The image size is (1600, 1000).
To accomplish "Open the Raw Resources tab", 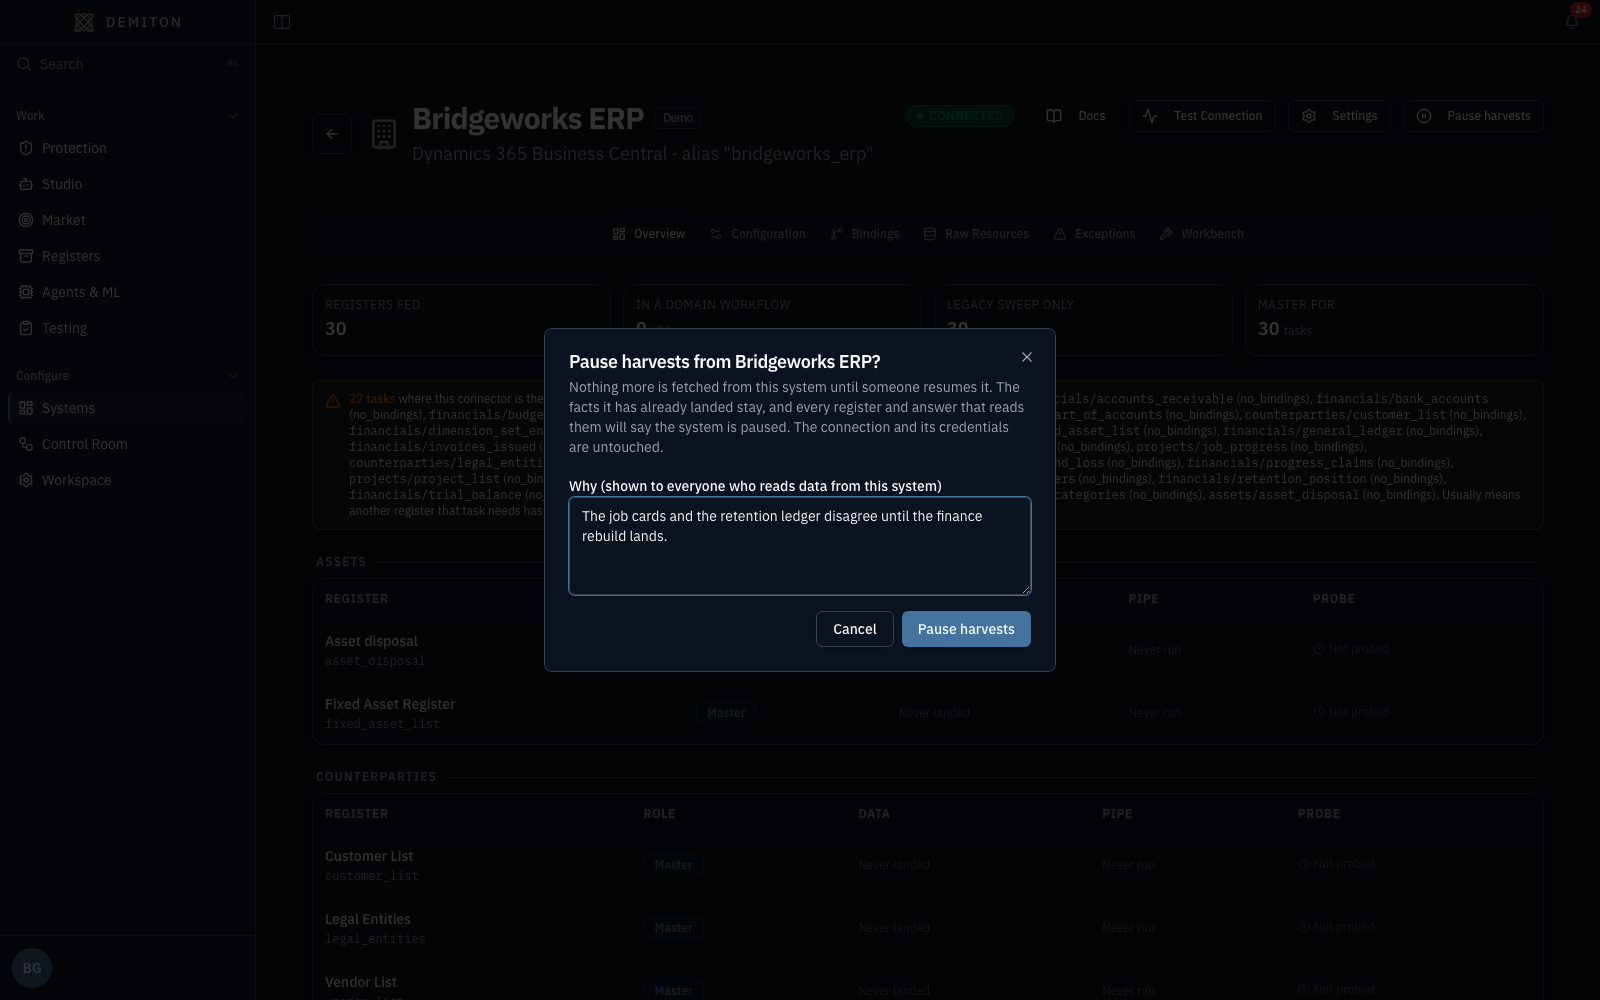I will (x=976, y=234).
